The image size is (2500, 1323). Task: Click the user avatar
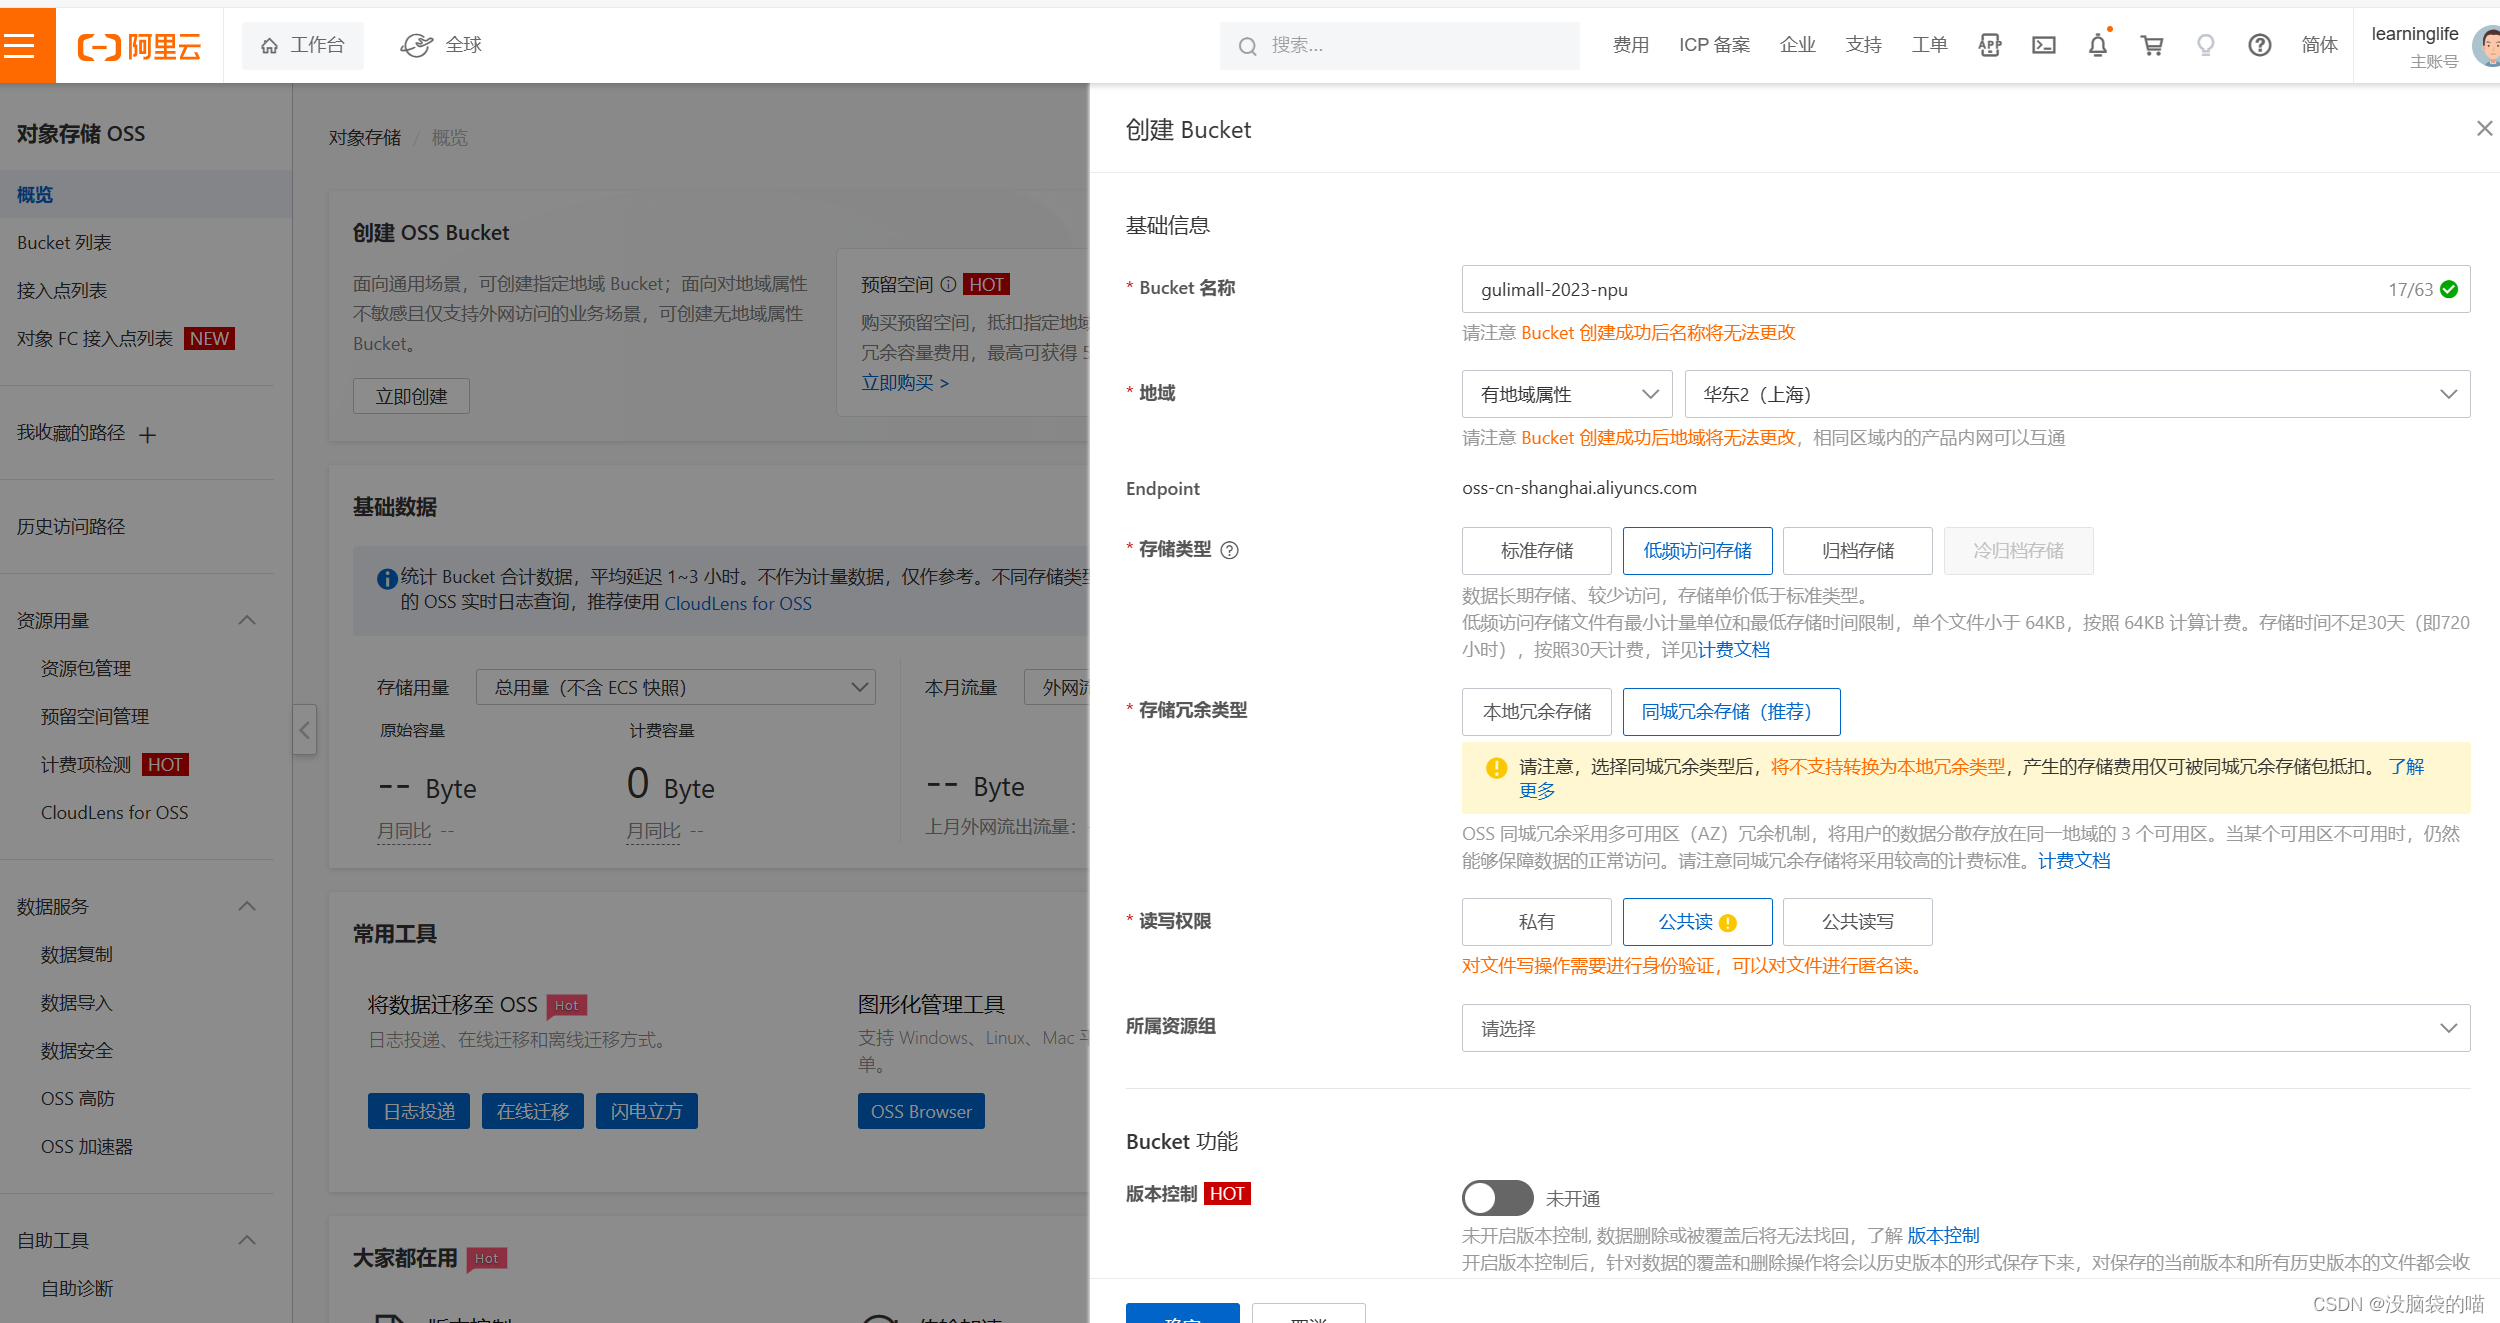2487,46
